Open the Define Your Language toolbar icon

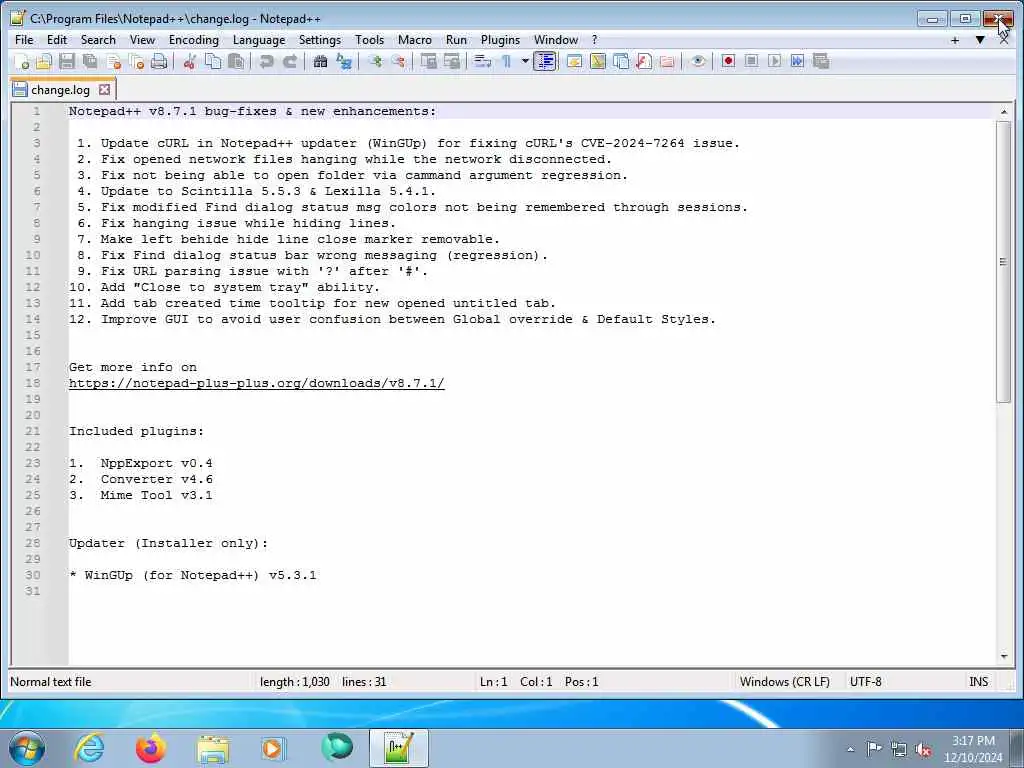click(x=574, y=61)
